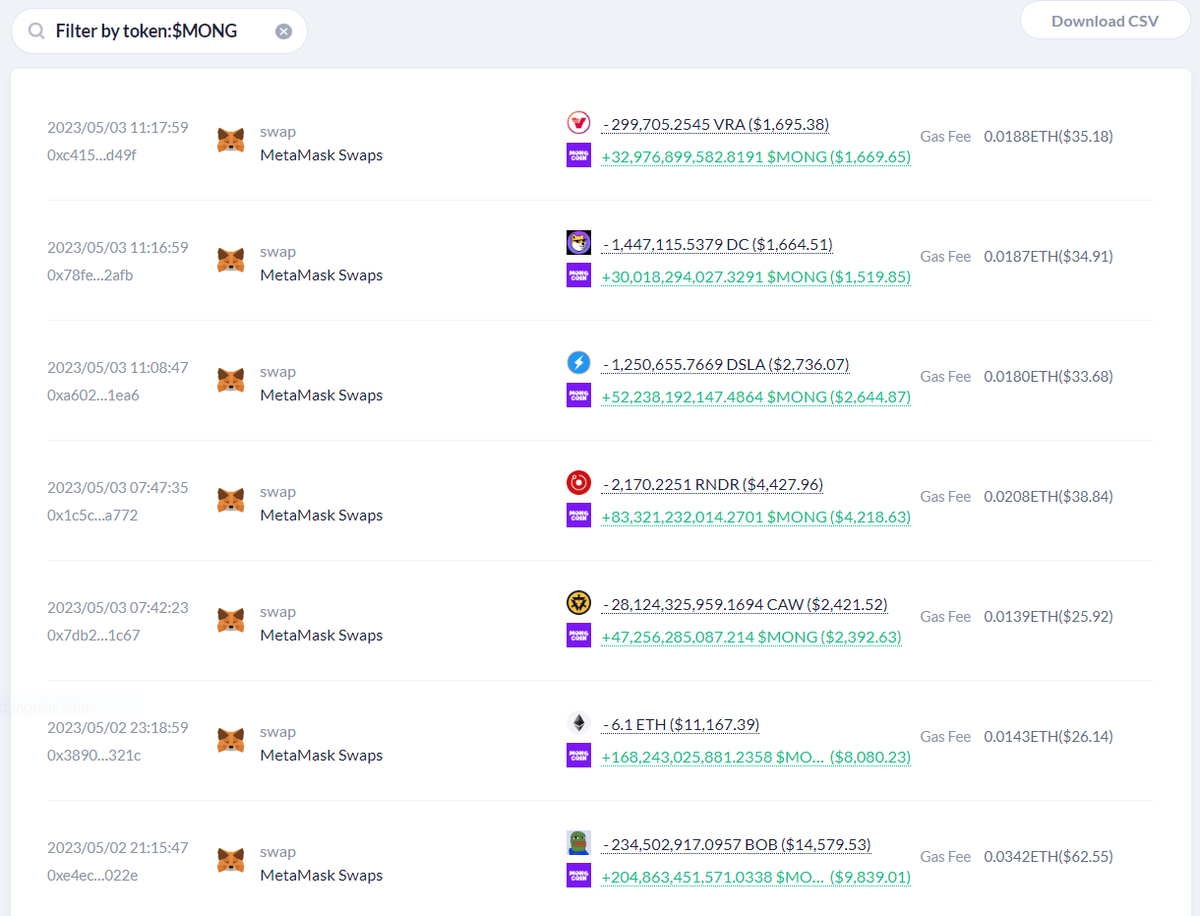
Task: Open +47,256,285,087.214 $MONG amount link
Action: coord(751,637)
